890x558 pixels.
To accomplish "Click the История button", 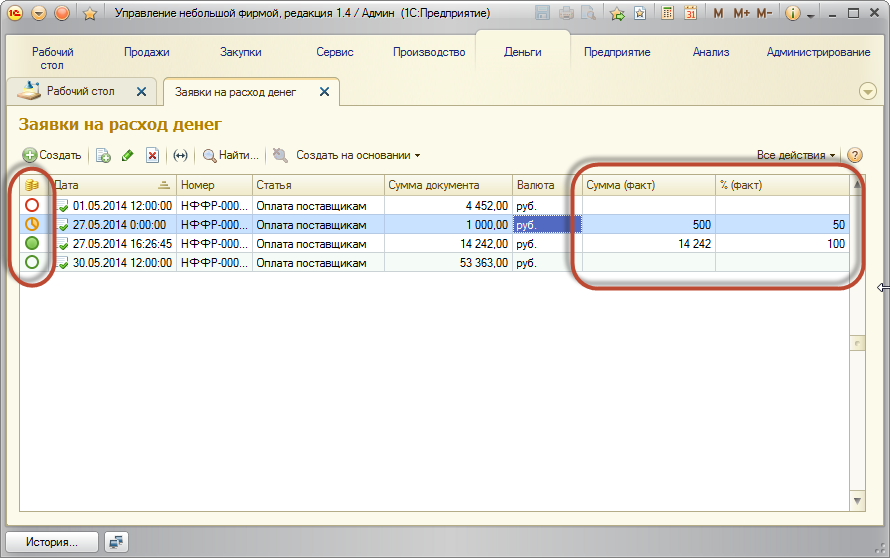I will 52,542.
